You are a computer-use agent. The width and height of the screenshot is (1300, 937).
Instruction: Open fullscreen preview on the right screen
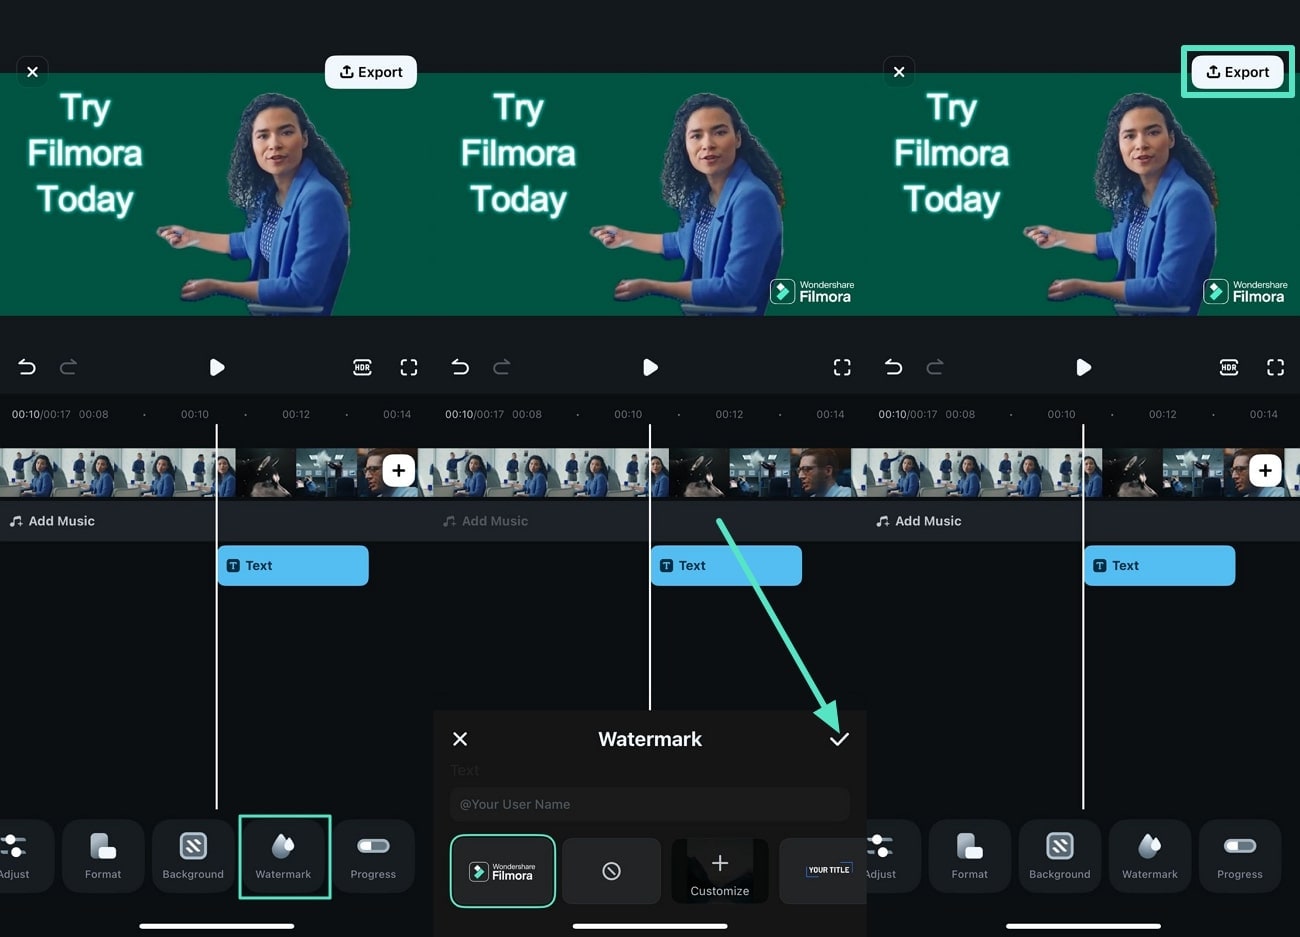pos(1276,367)
